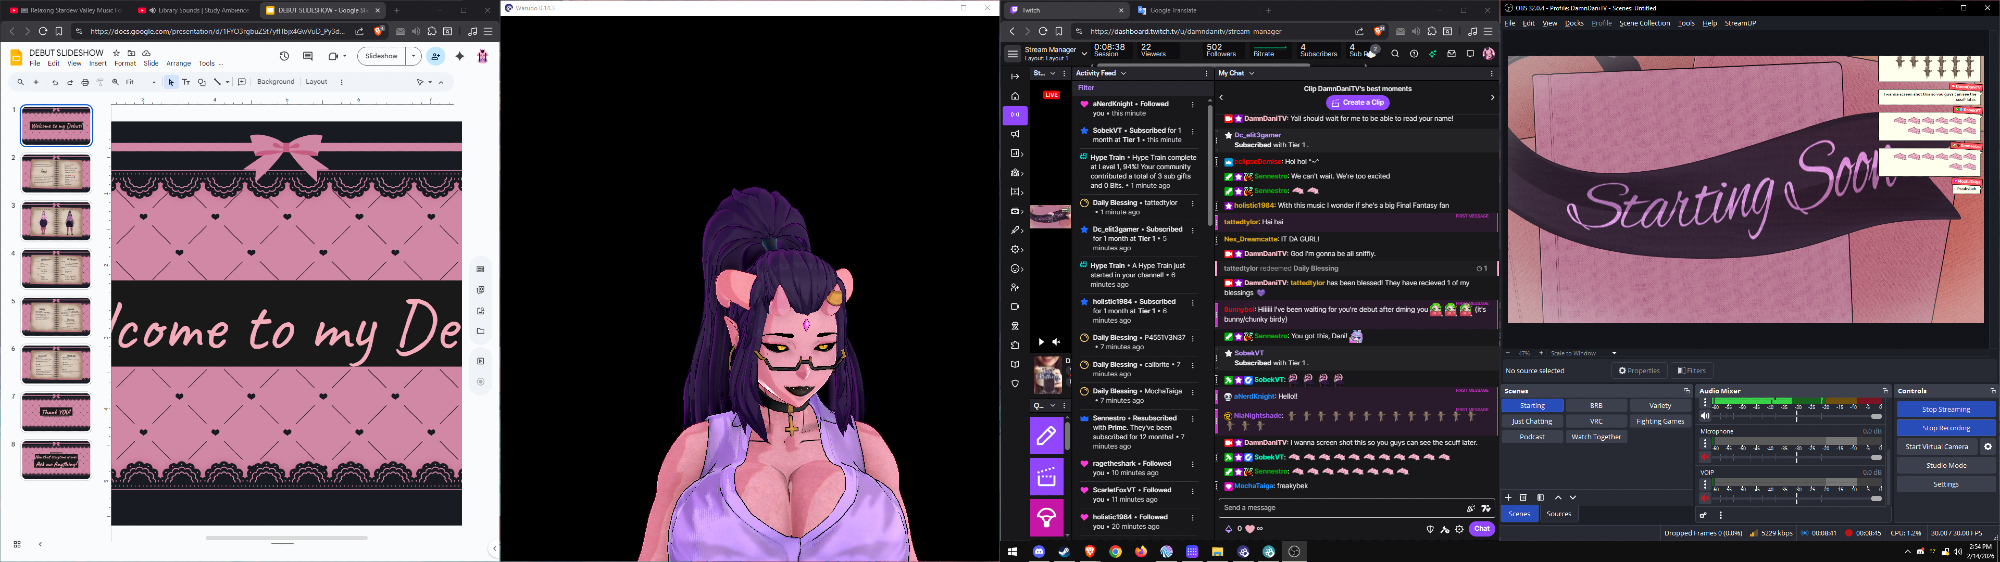This screenshot has width=2000, height=562.
Task: Switch to the Sources tab in OBS
Action: point(1558,514)
